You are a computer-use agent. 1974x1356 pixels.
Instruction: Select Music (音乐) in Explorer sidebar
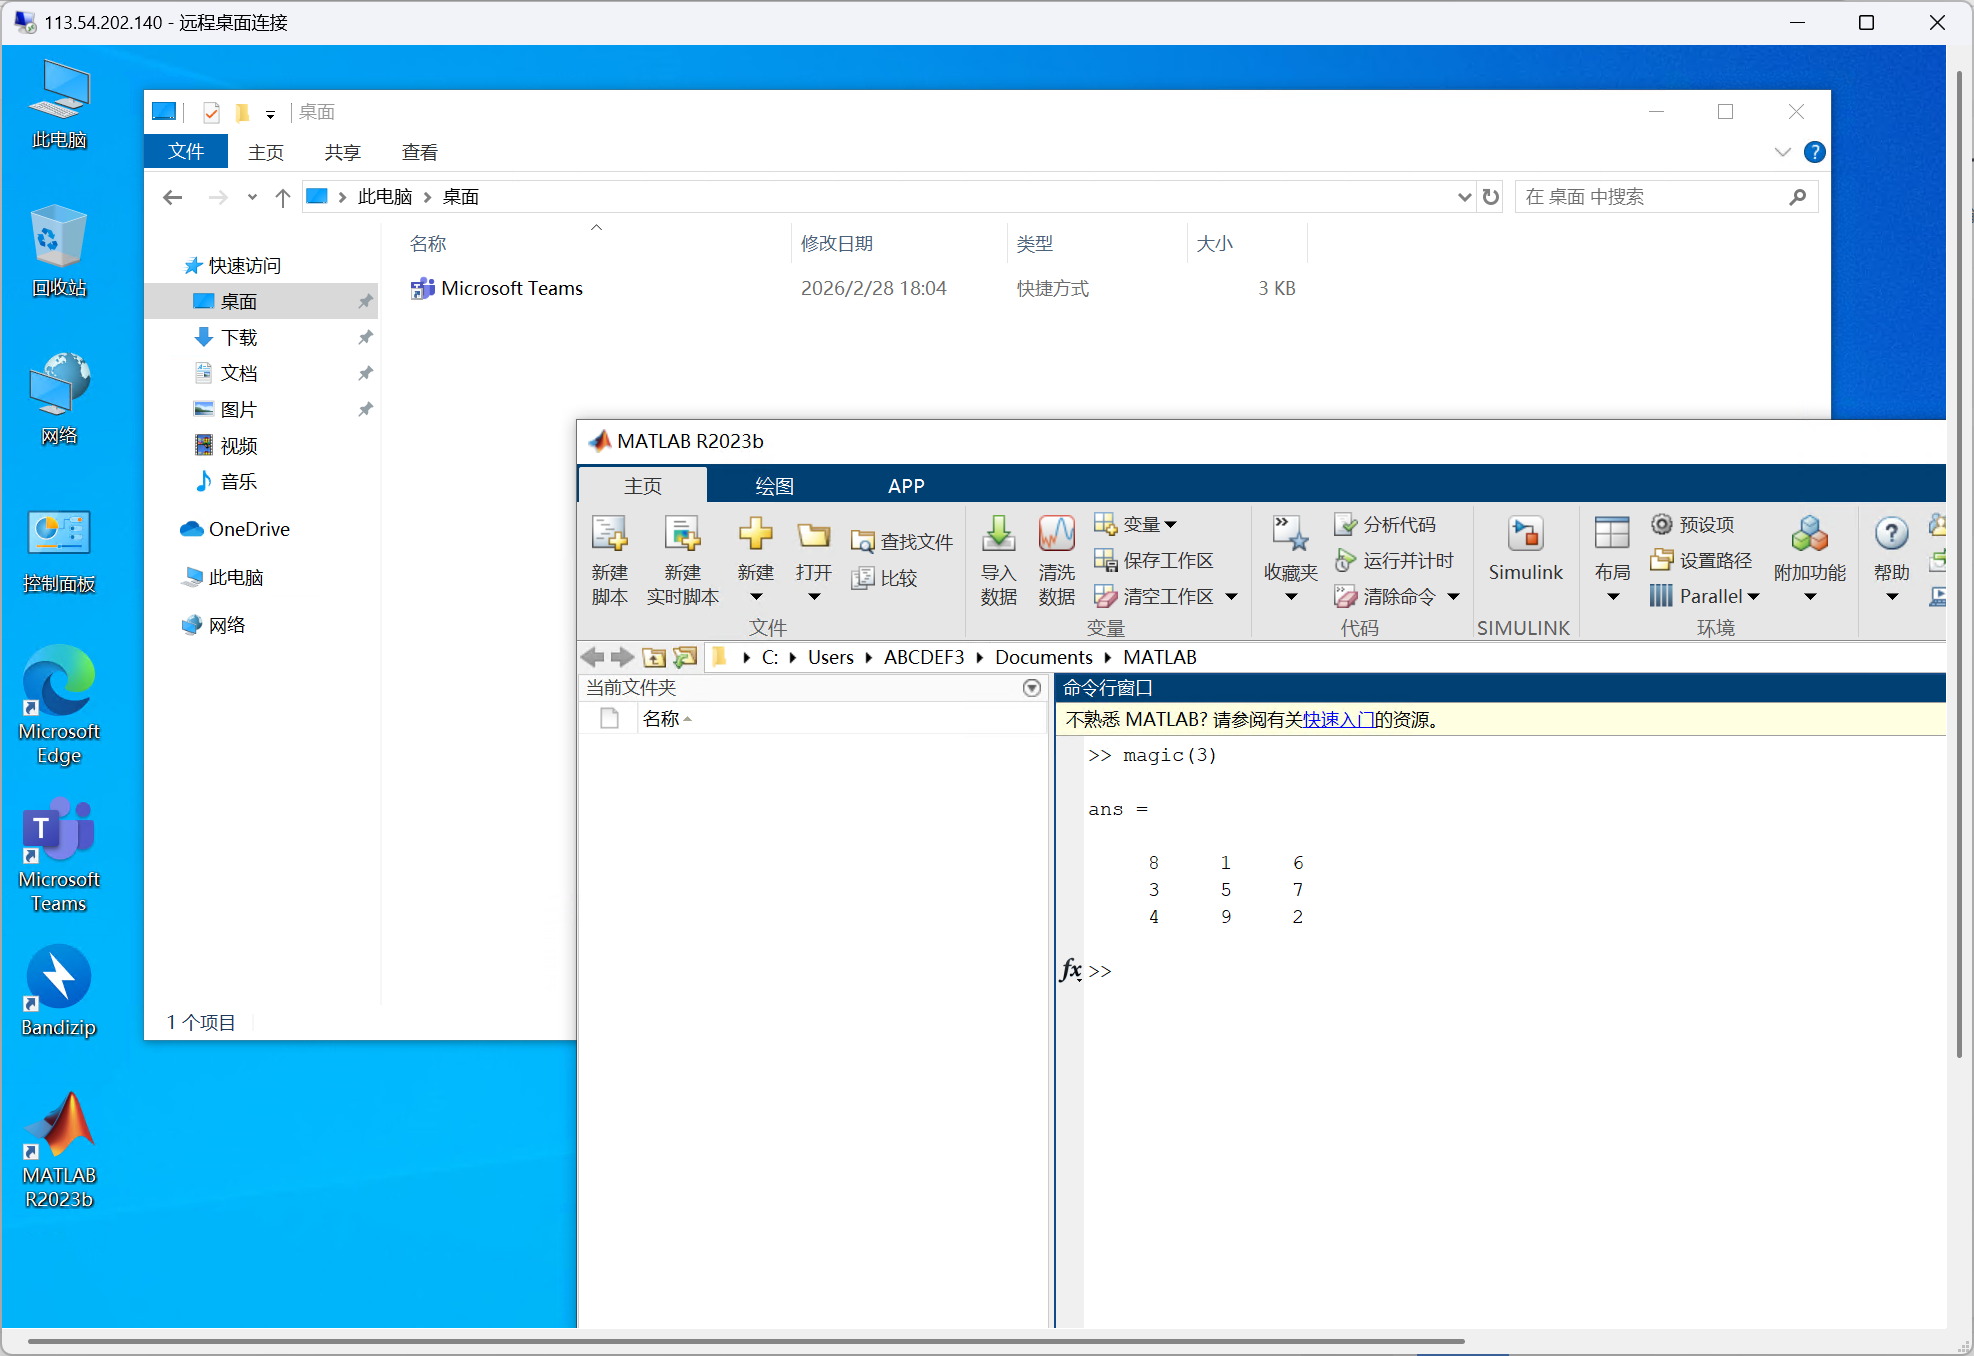click(239, 482)
